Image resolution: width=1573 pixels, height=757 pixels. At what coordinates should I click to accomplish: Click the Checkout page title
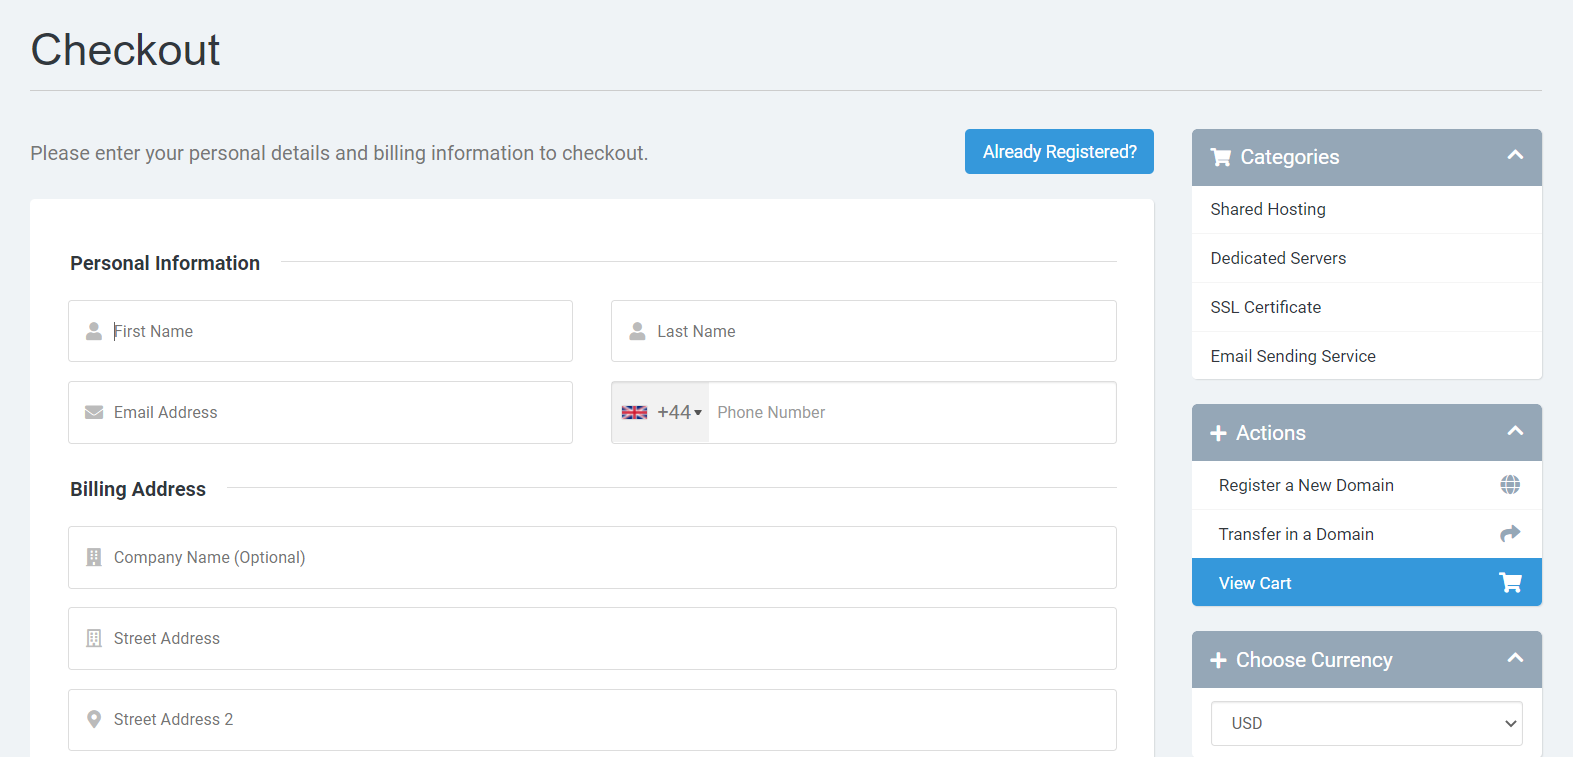[x=125, y=50]
